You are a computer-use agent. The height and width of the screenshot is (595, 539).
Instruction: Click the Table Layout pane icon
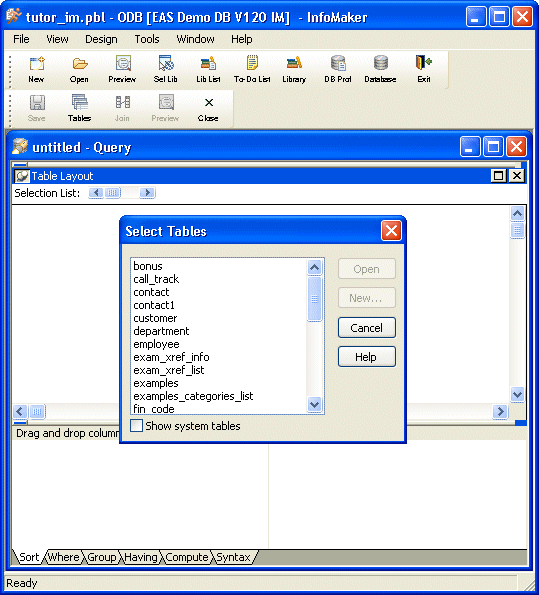pos(22,176)
